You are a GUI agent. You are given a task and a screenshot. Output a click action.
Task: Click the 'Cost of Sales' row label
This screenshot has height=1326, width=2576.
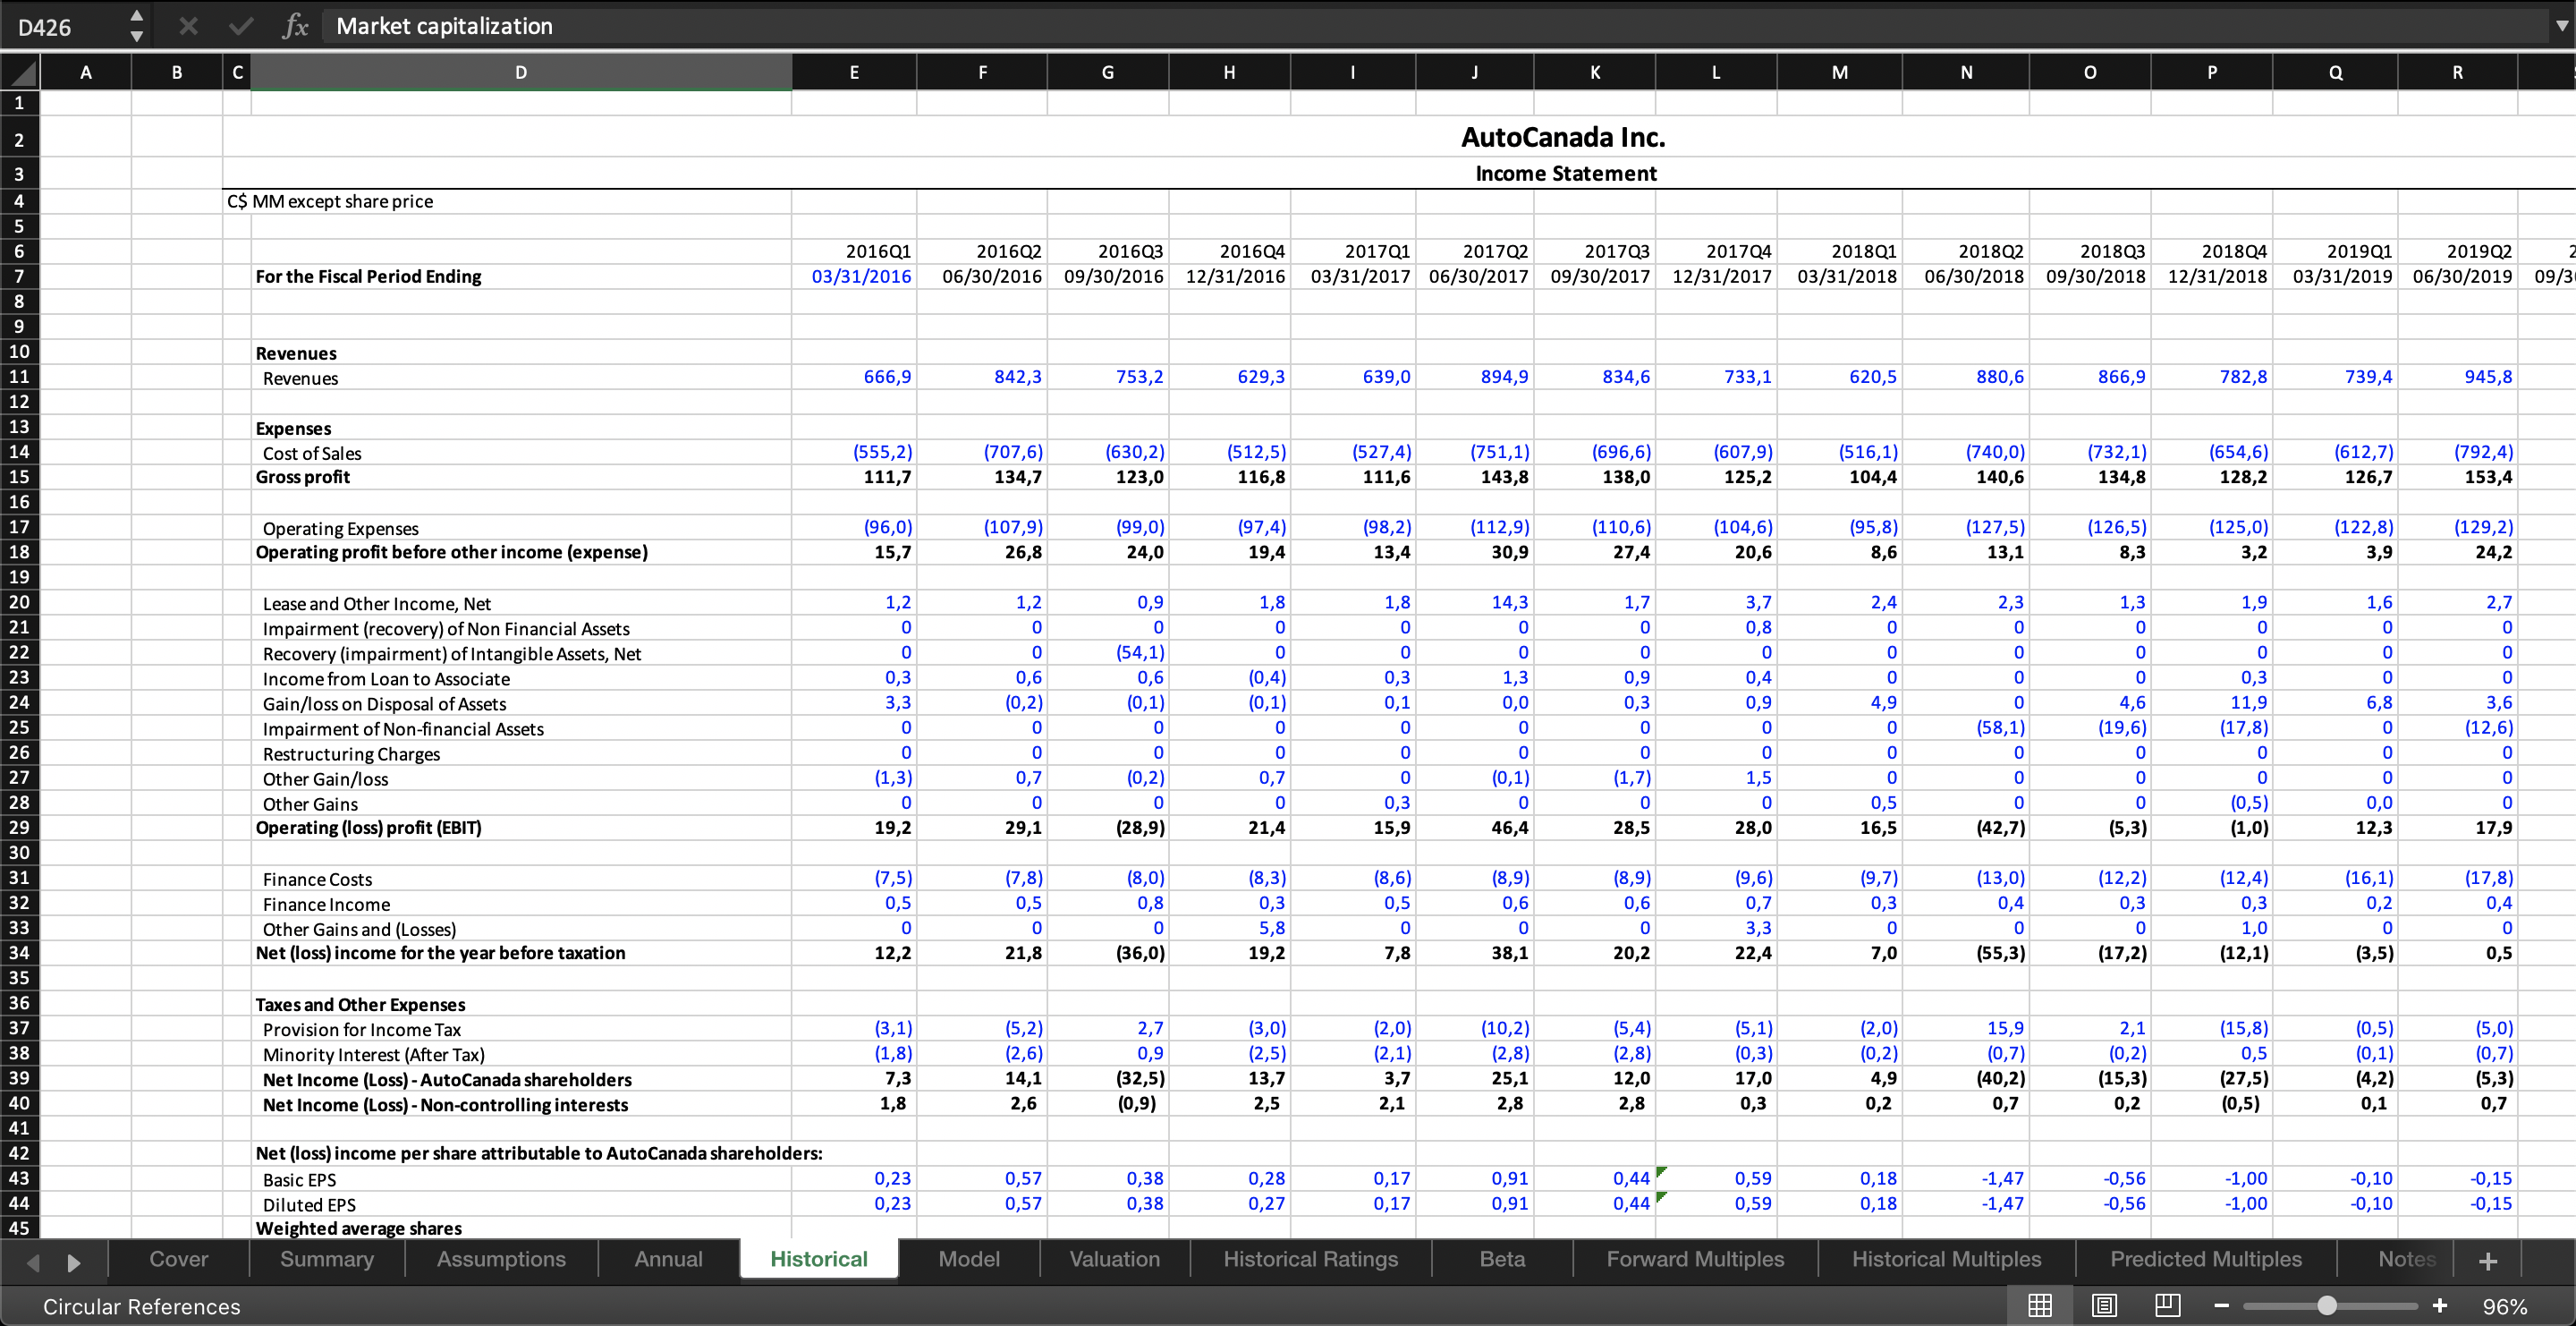coord(312,453)
